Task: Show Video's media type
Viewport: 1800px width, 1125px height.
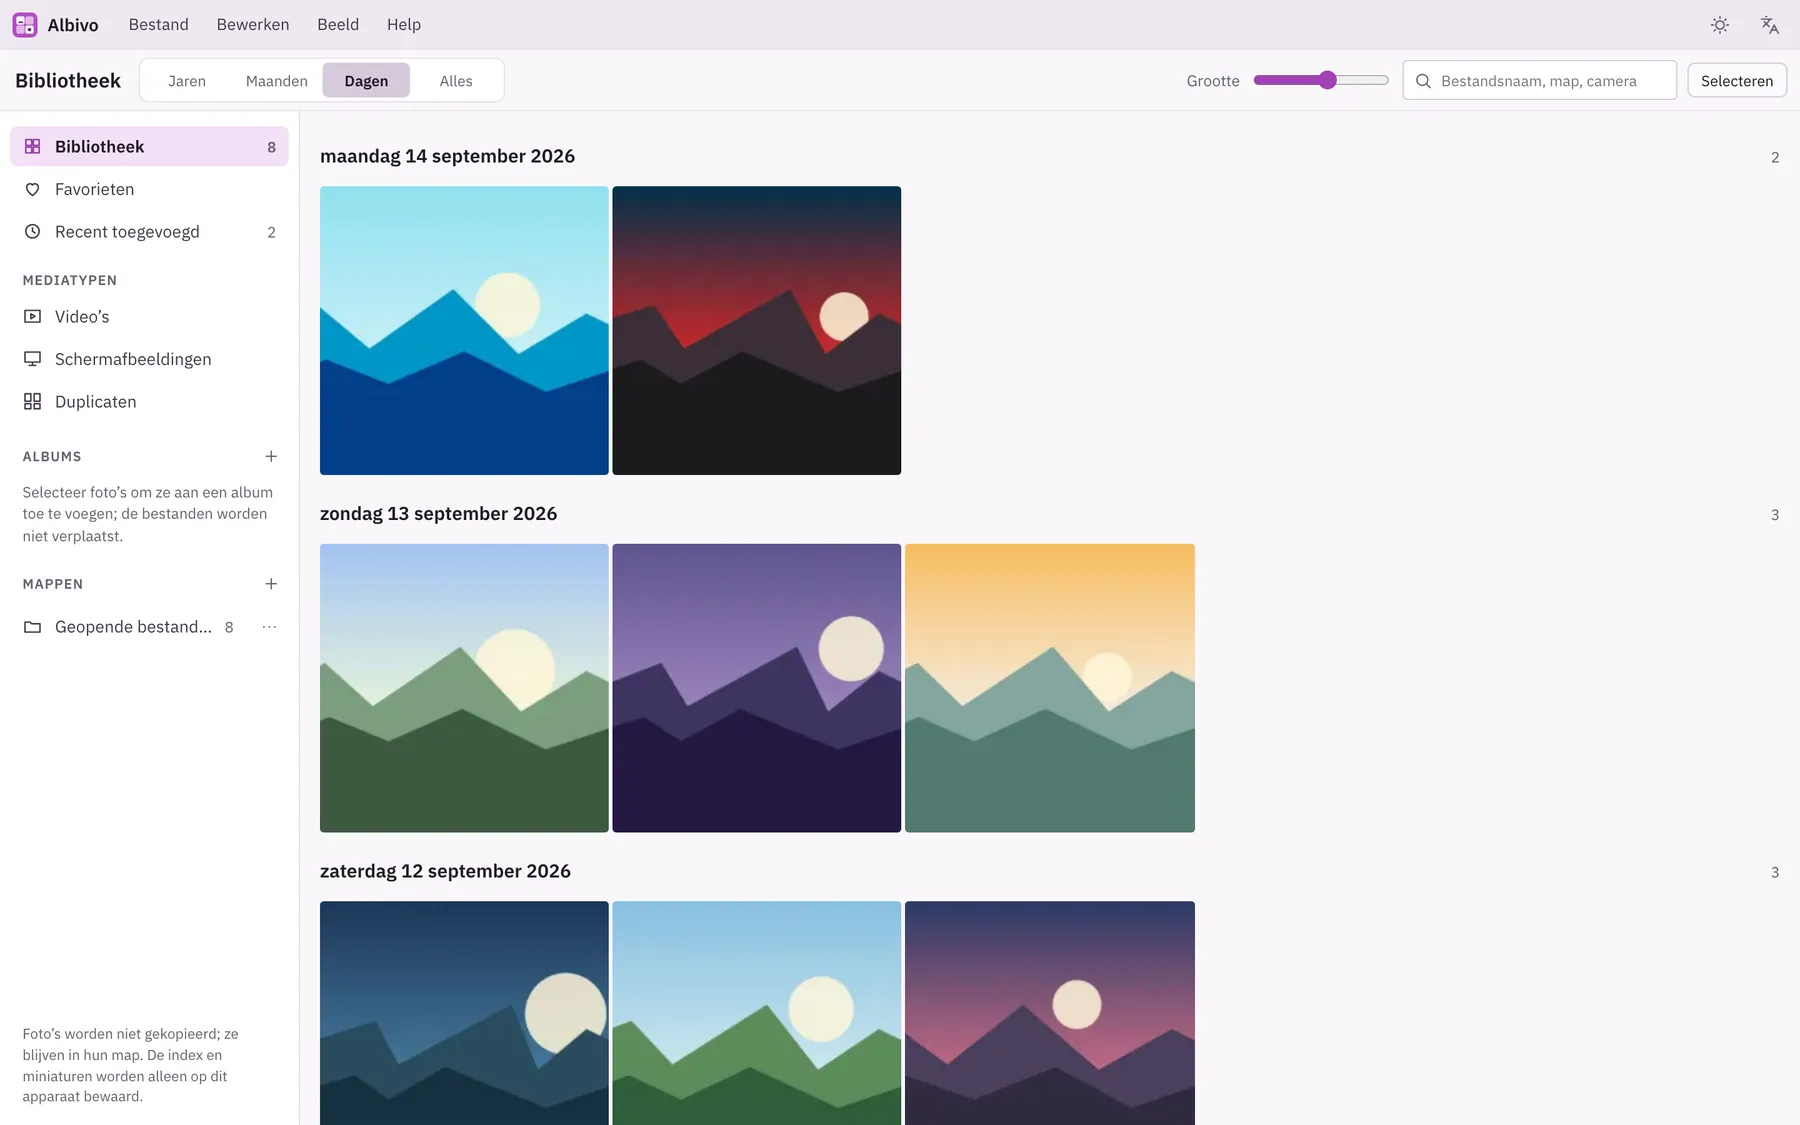Action: tap(149, 317)
